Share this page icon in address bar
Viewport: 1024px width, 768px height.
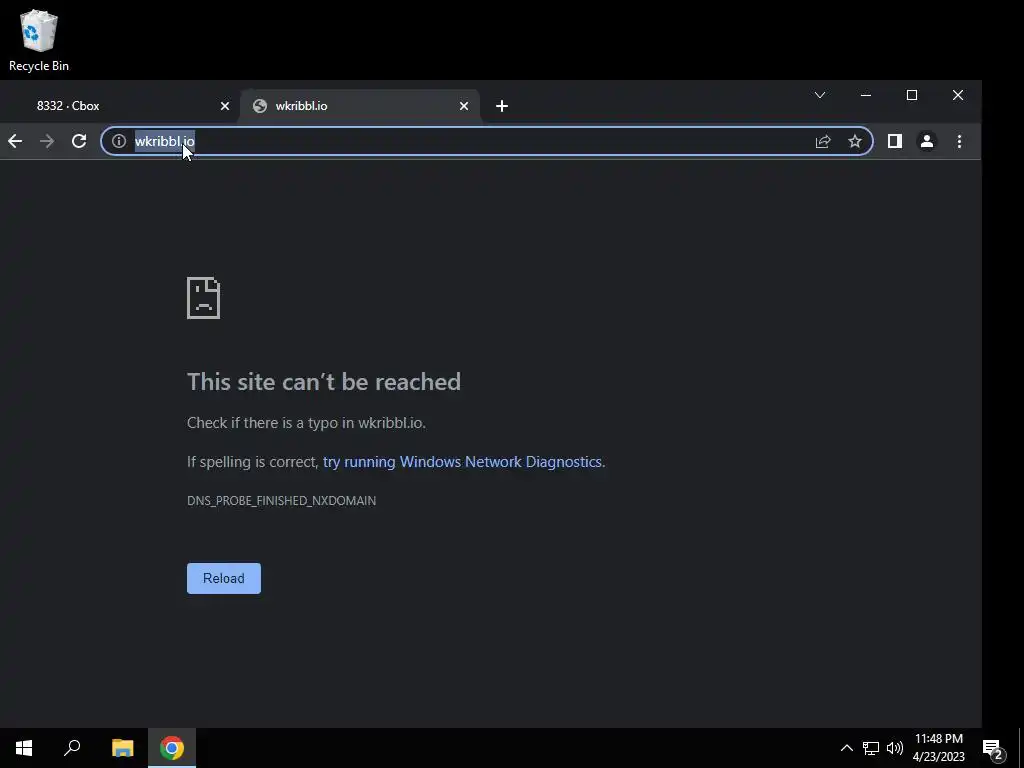point(823,141)
